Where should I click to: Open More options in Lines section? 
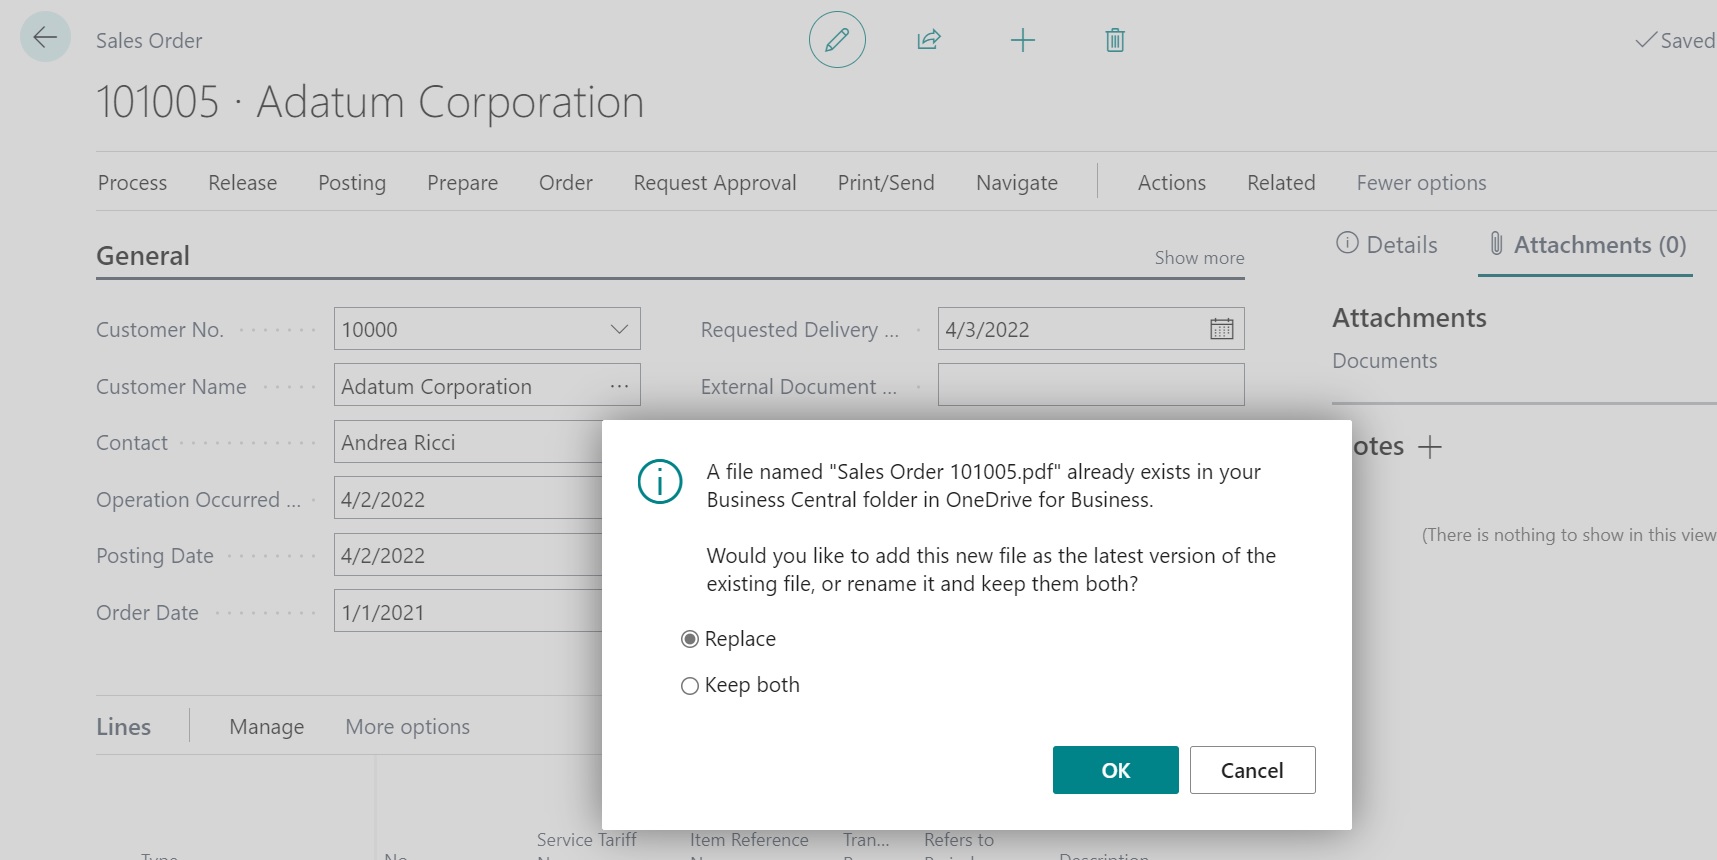click(407, 727)
